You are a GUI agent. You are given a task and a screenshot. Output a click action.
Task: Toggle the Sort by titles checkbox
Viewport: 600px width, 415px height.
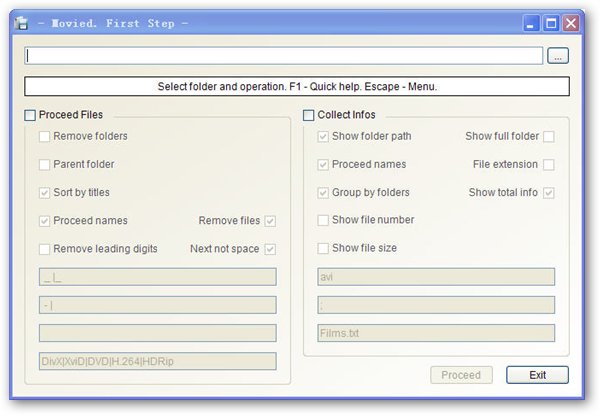pyautogui.click(x=45, y=192)
